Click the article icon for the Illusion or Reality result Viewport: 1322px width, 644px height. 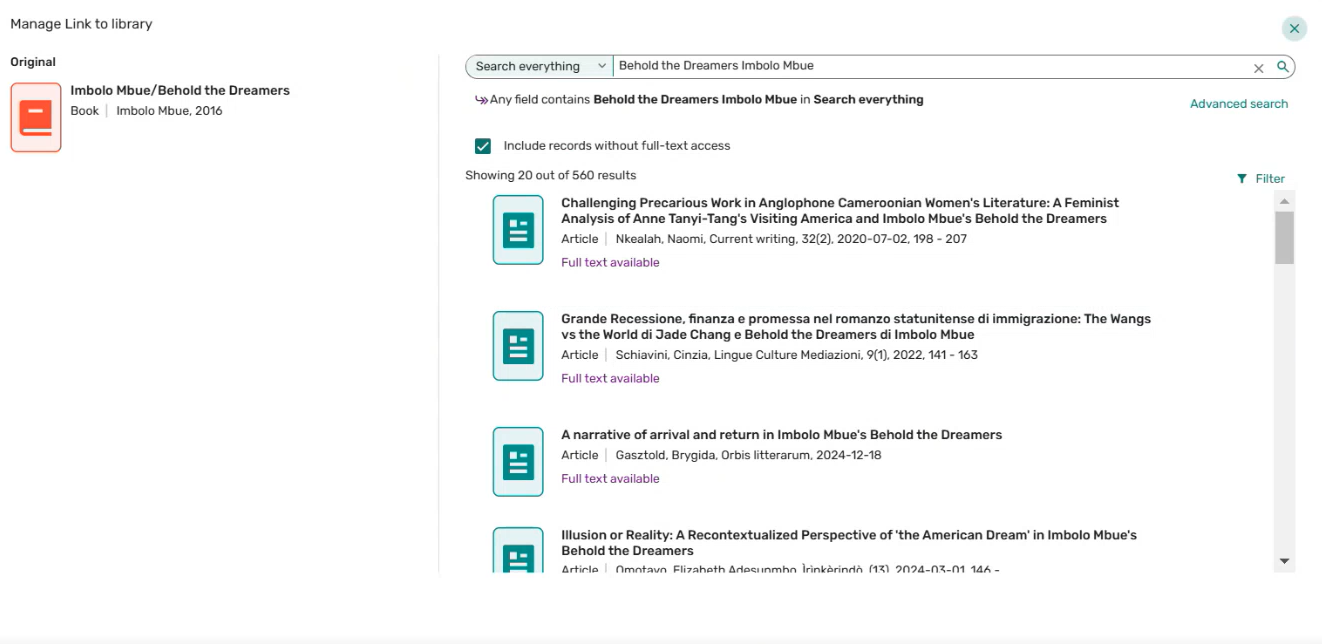point(518,550)
